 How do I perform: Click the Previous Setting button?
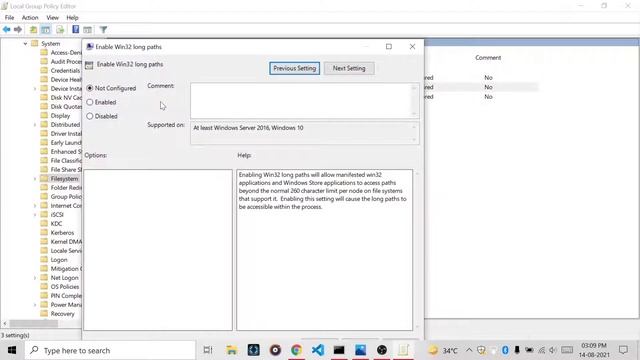coord(294,68)
